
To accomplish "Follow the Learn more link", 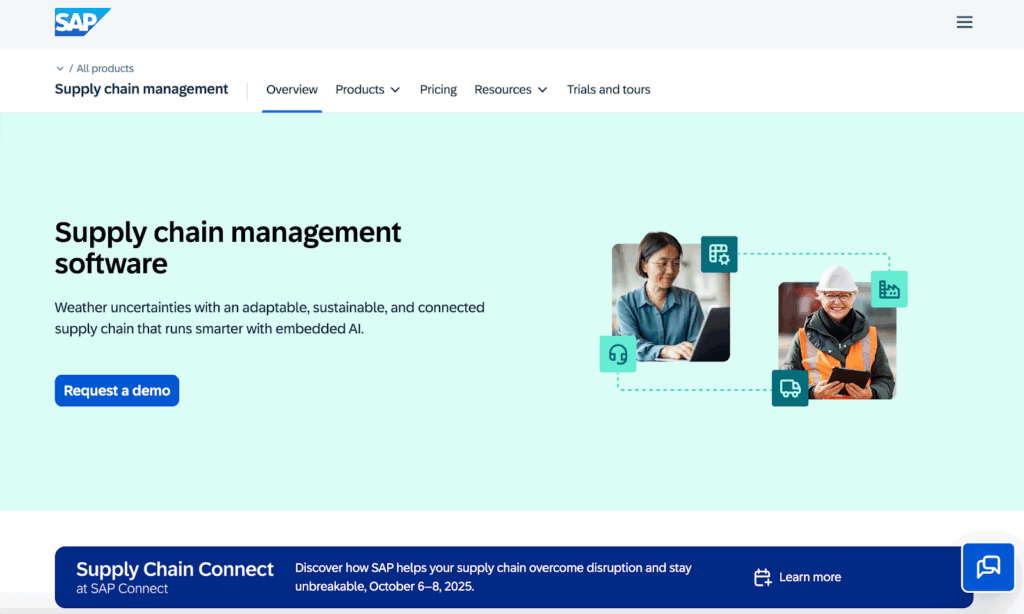I will click(809, 577).
